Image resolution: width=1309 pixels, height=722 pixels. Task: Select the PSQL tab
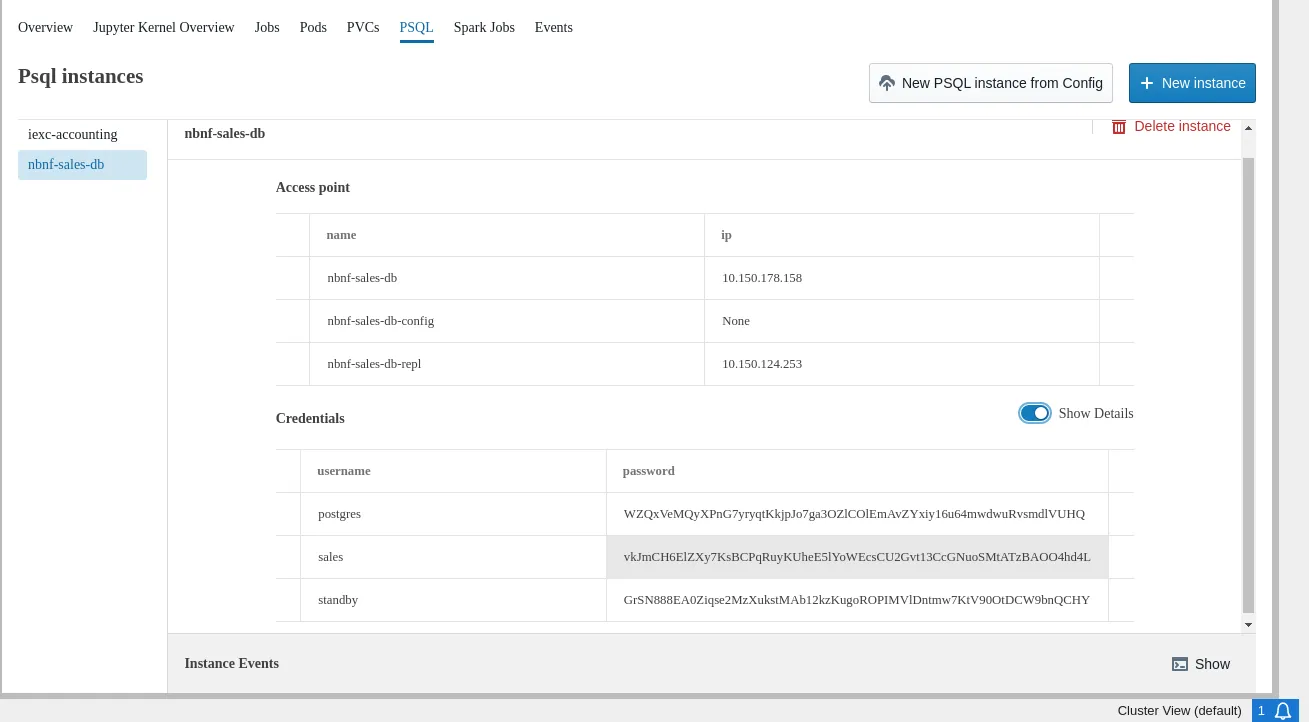click(416, 28)
